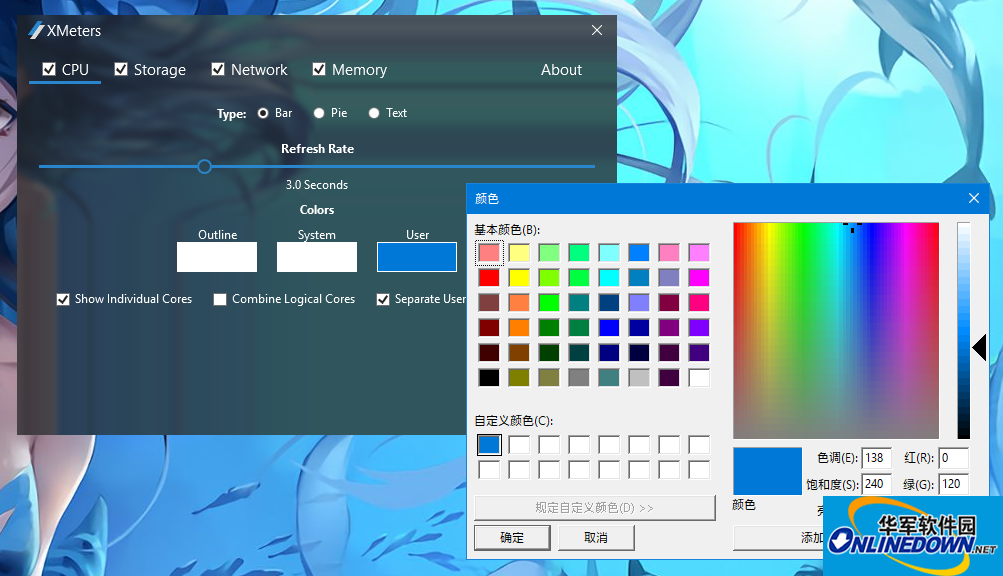Uncheck the CPU tab checkbox

(49, 69)
